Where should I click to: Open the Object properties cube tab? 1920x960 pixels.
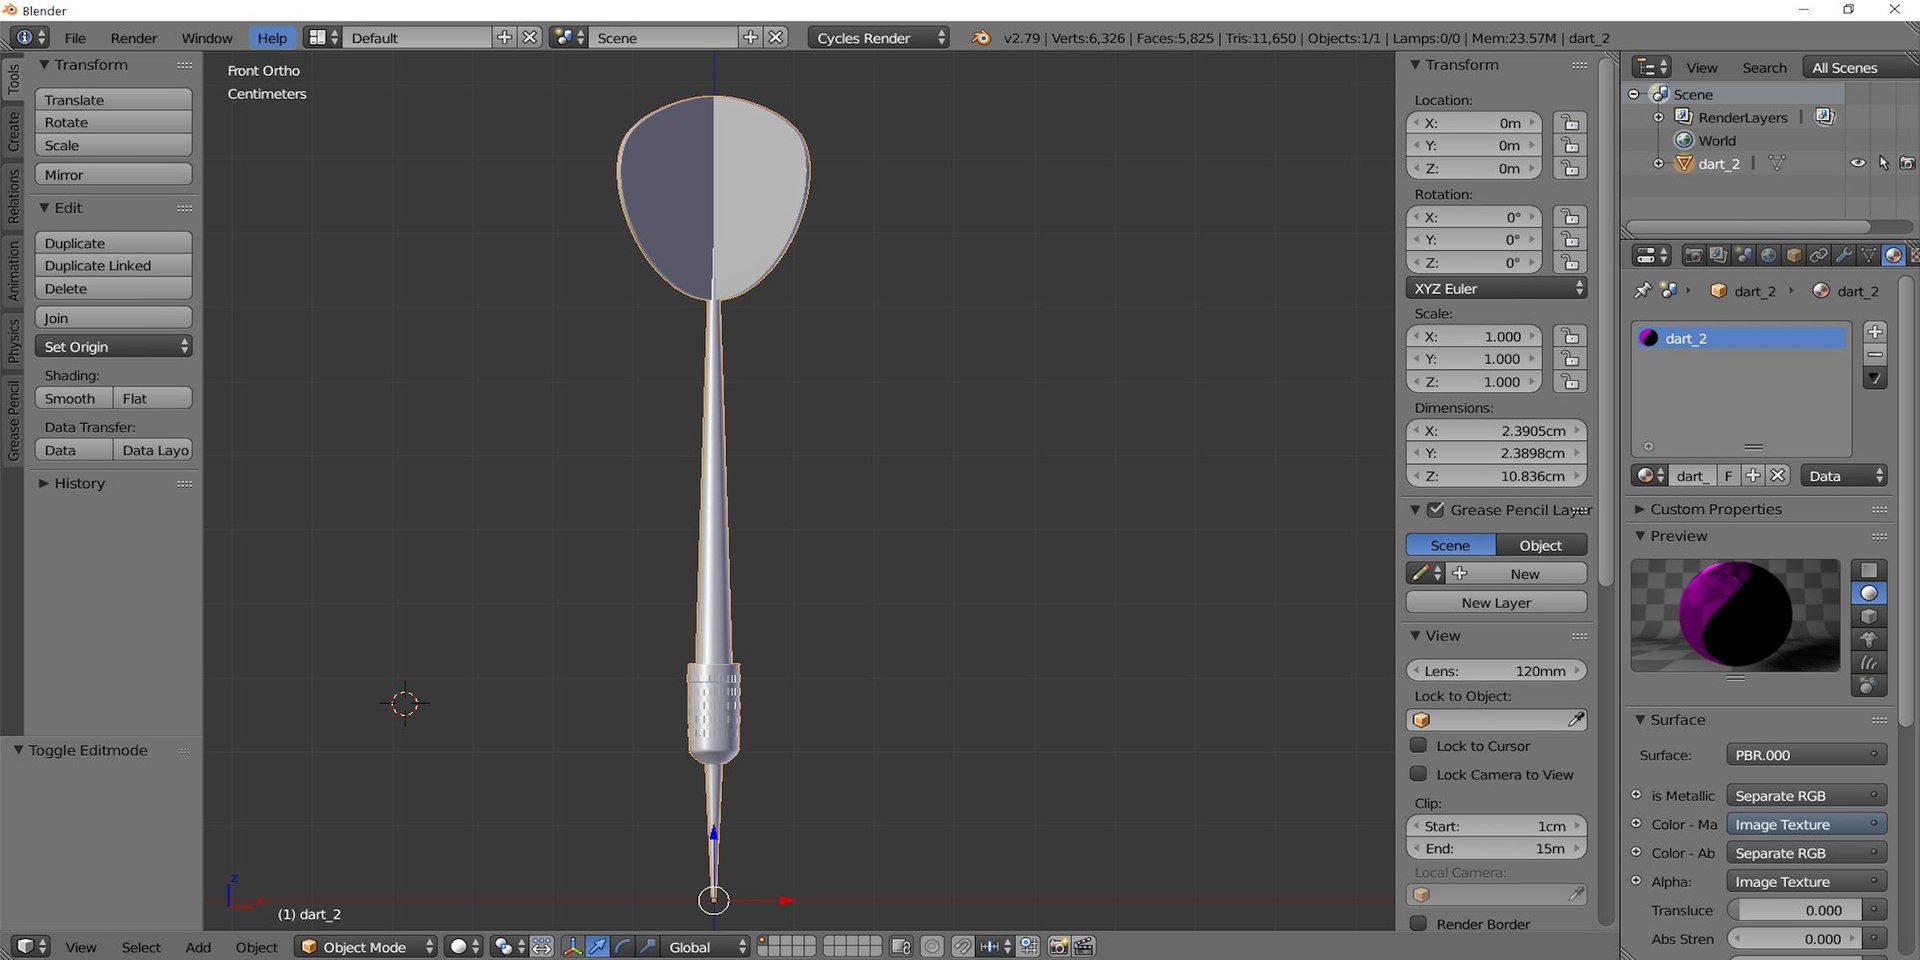pyautogui.click(x=1793, y=256)
